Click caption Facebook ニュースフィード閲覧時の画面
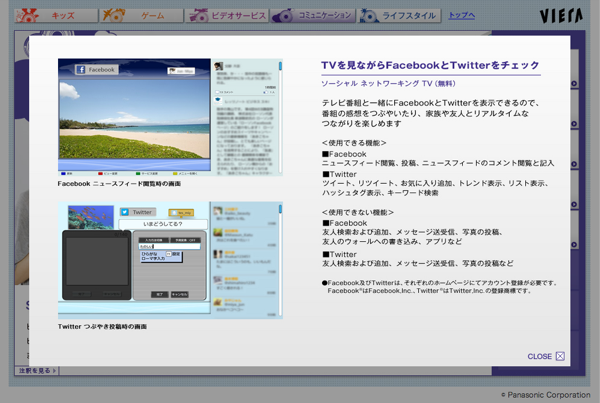Viewport: 600px width, 403px height. click(x=119, y=184)
